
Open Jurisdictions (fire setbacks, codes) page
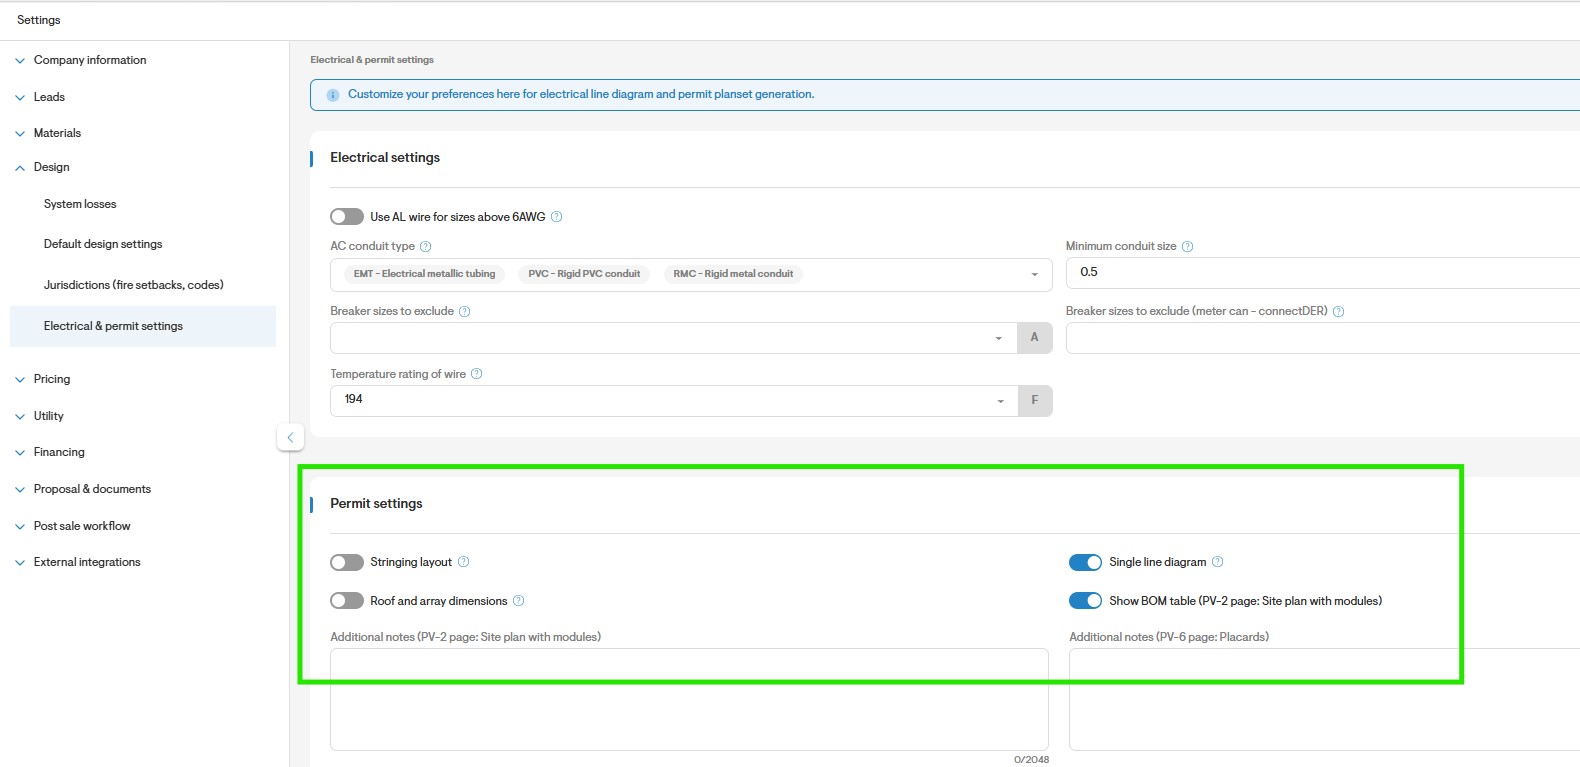[134, 285]
